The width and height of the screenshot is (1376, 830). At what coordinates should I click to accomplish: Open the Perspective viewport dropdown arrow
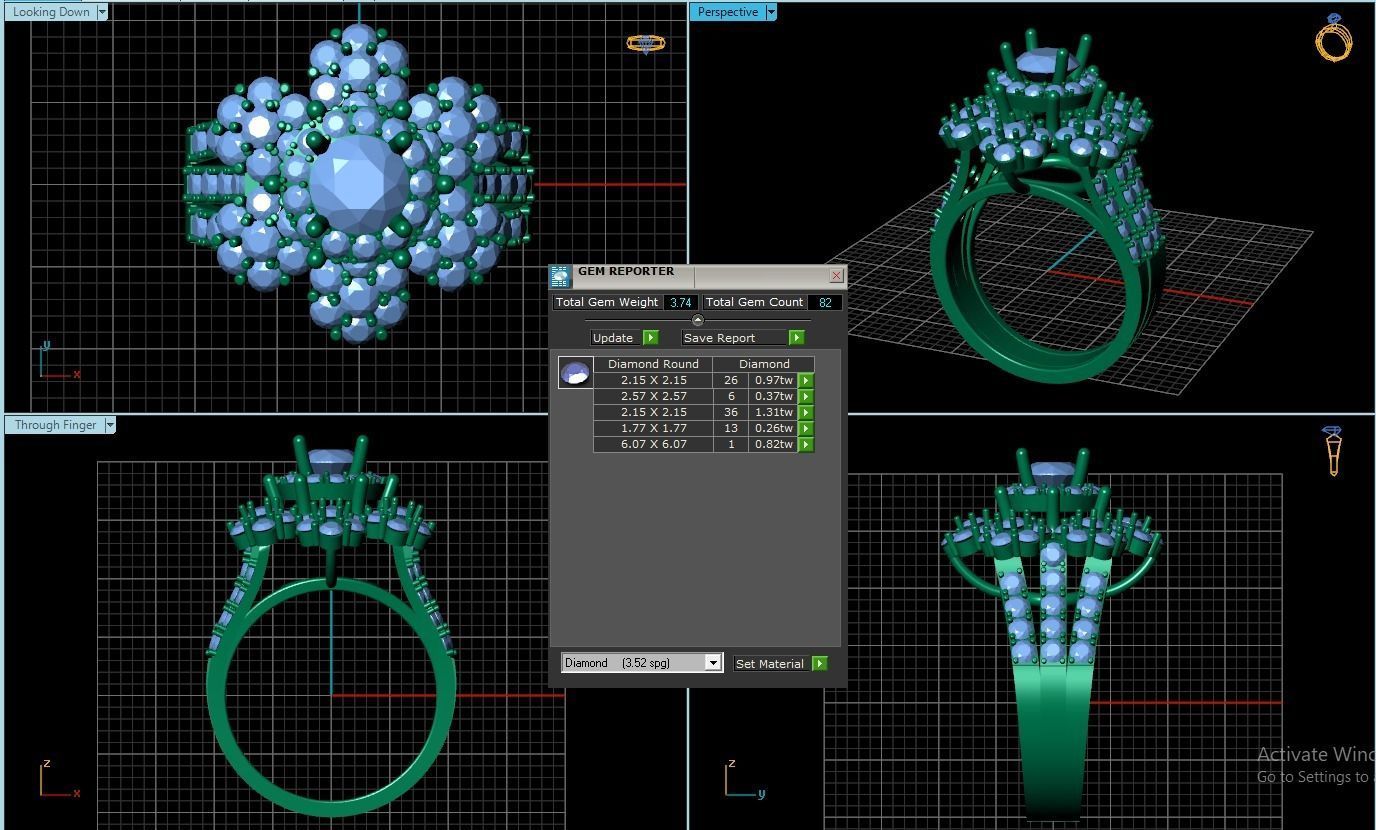[x=771, y=12]
